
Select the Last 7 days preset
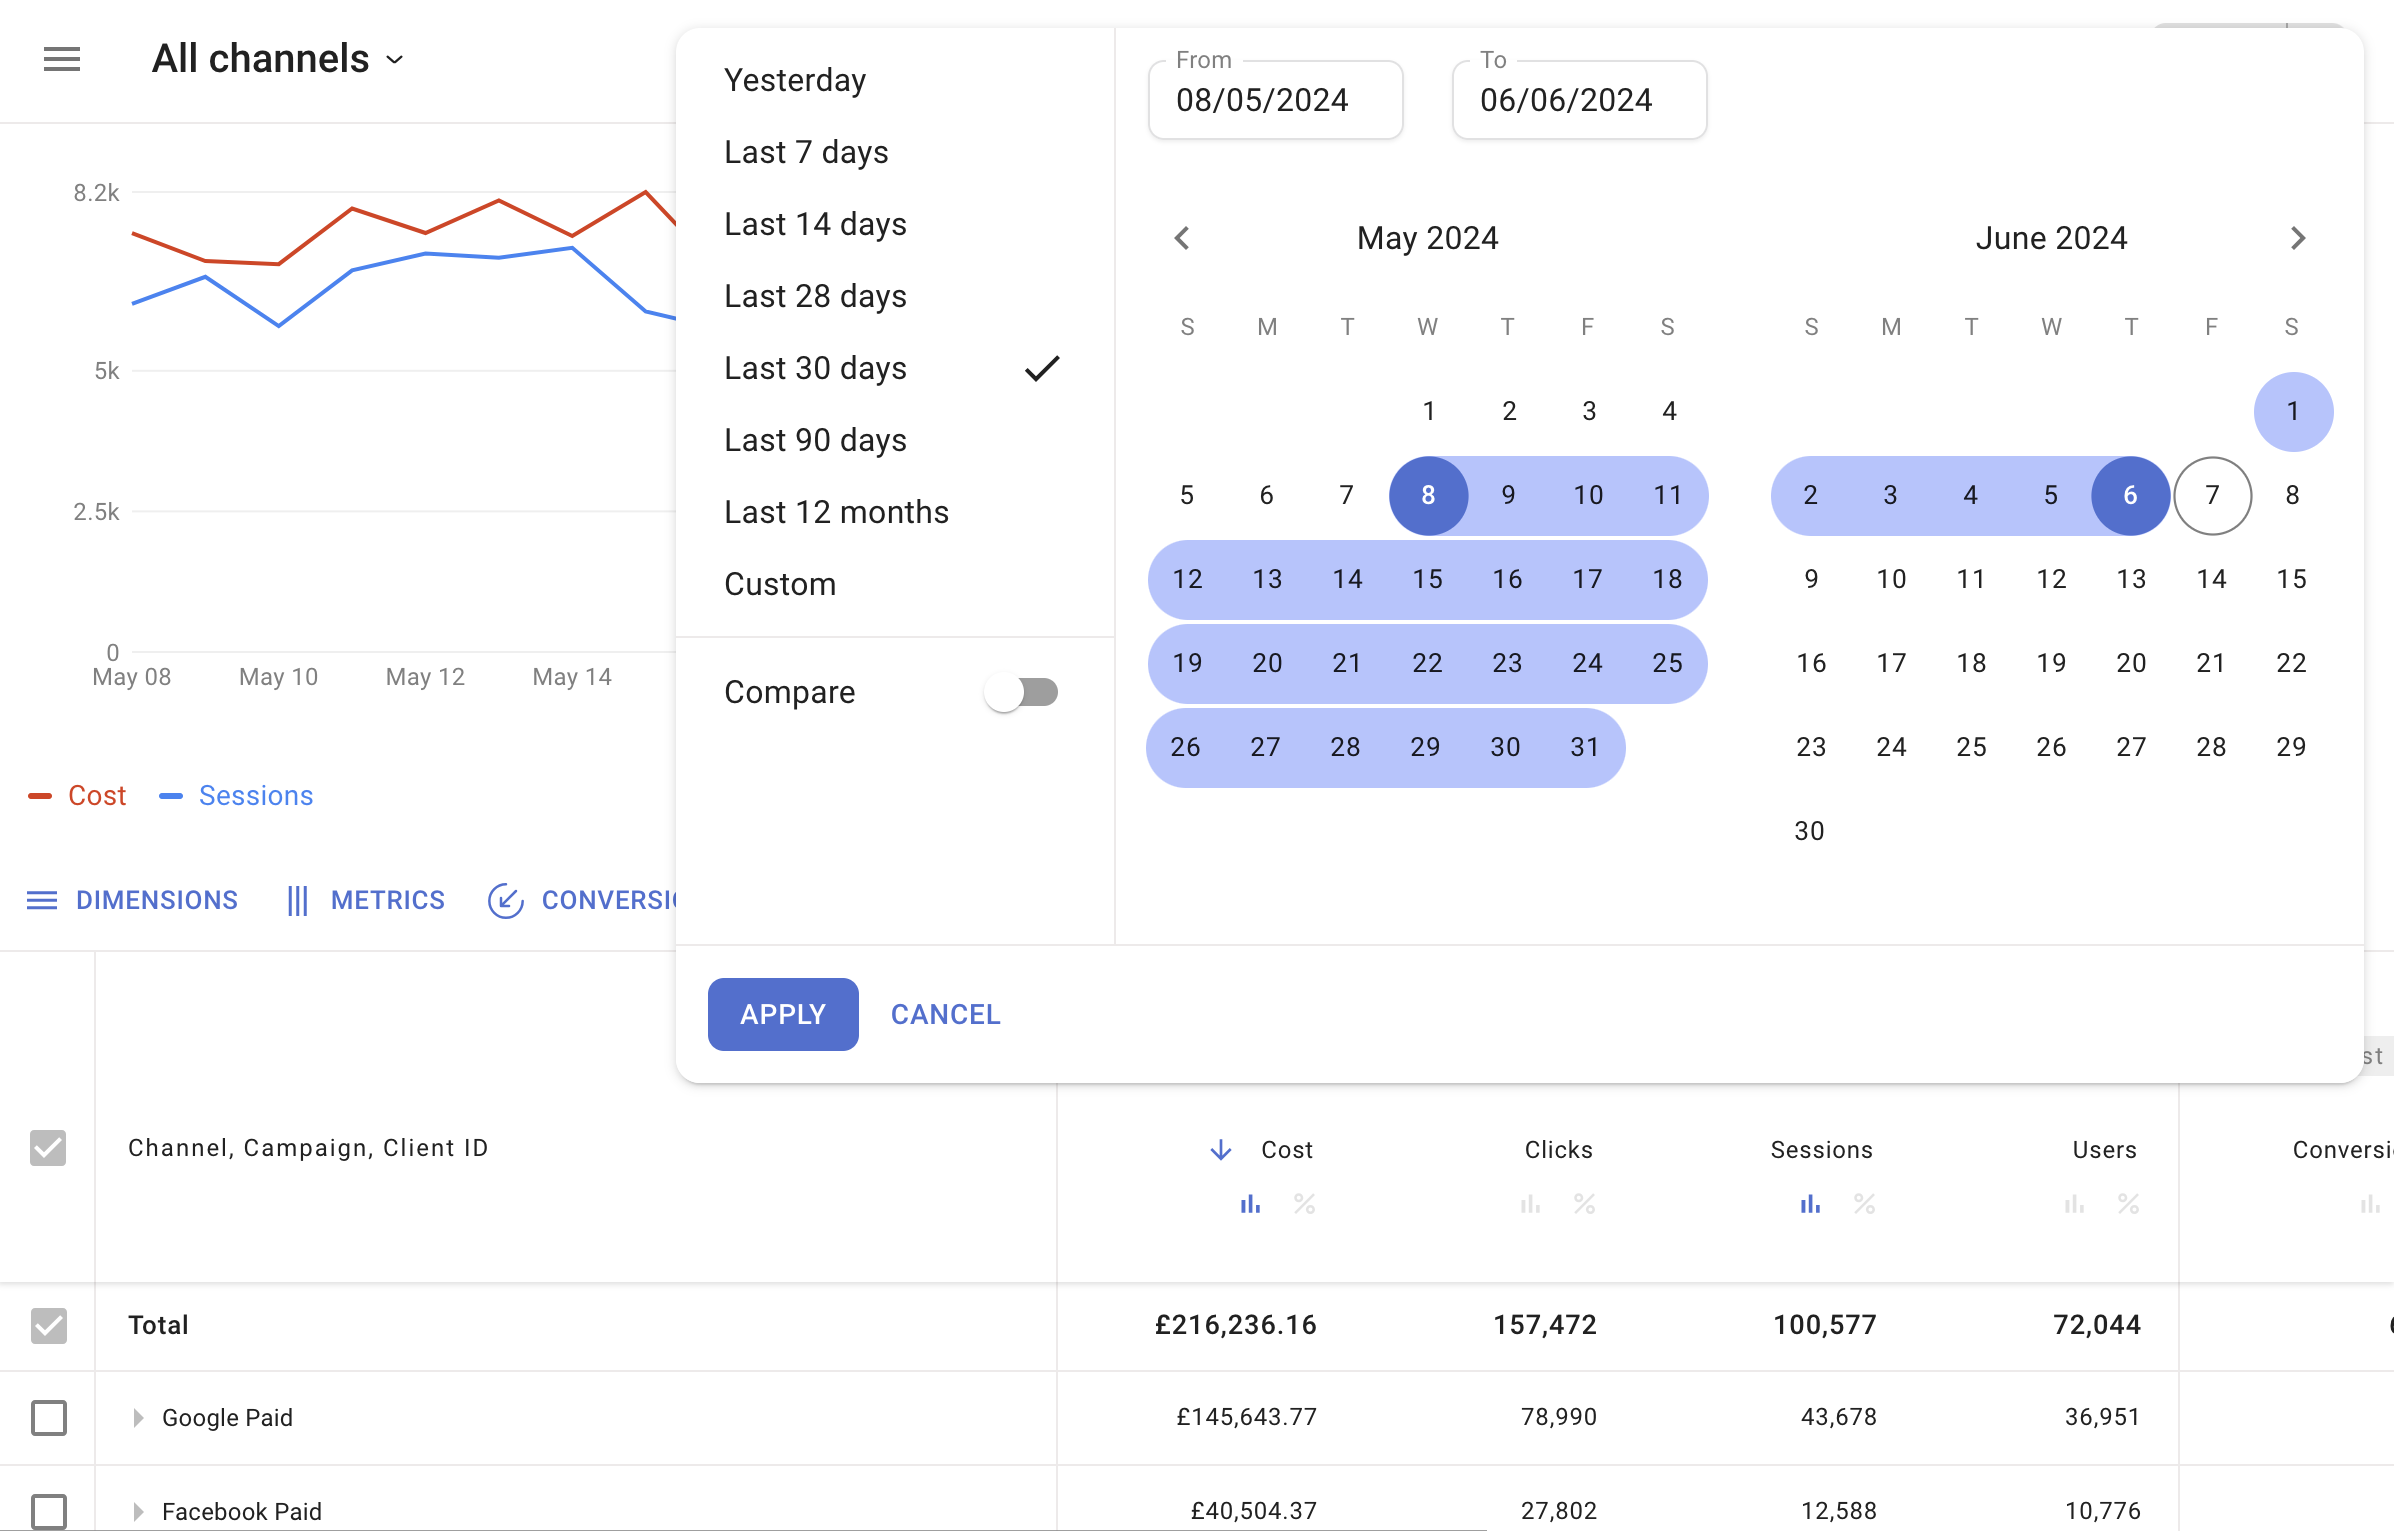point(805,152)
